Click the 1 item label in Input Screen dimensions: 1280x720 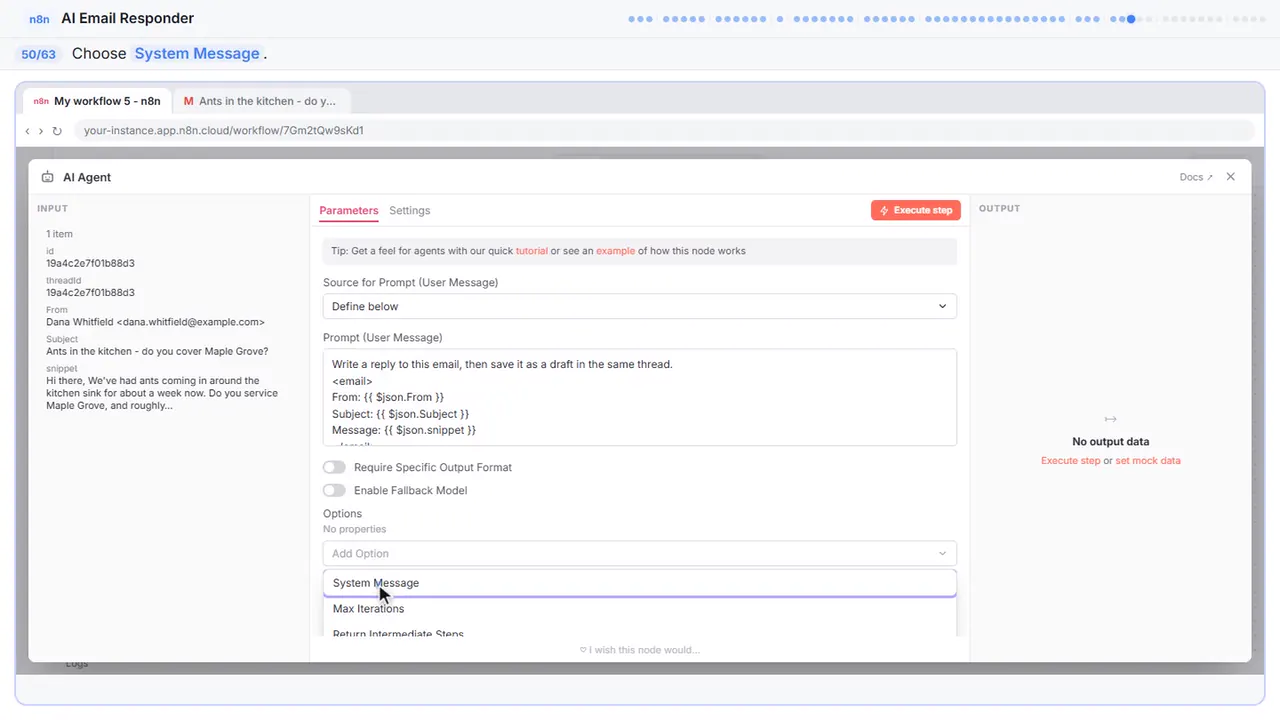coord(59,234)
